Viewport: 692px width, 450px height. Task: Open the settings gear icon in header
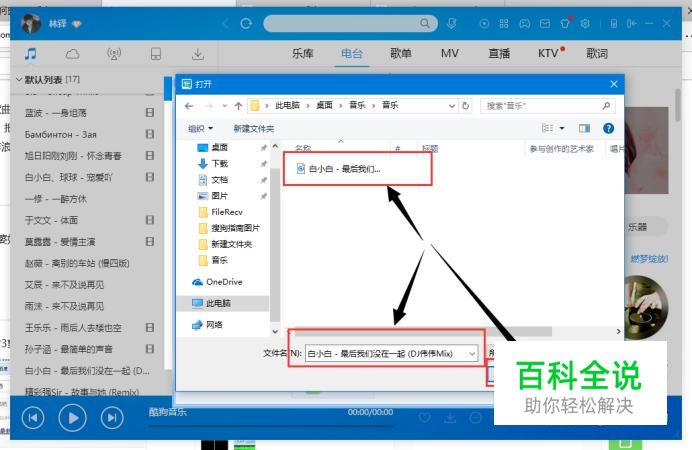[585, 23]
